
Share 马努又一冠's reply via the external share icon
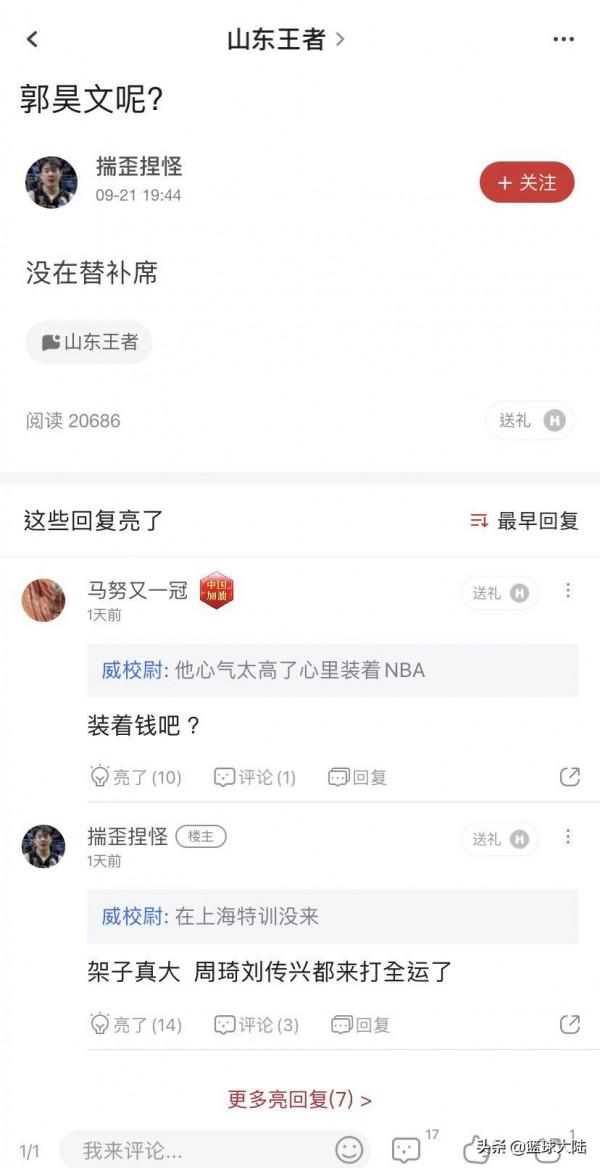coord(570,776)
